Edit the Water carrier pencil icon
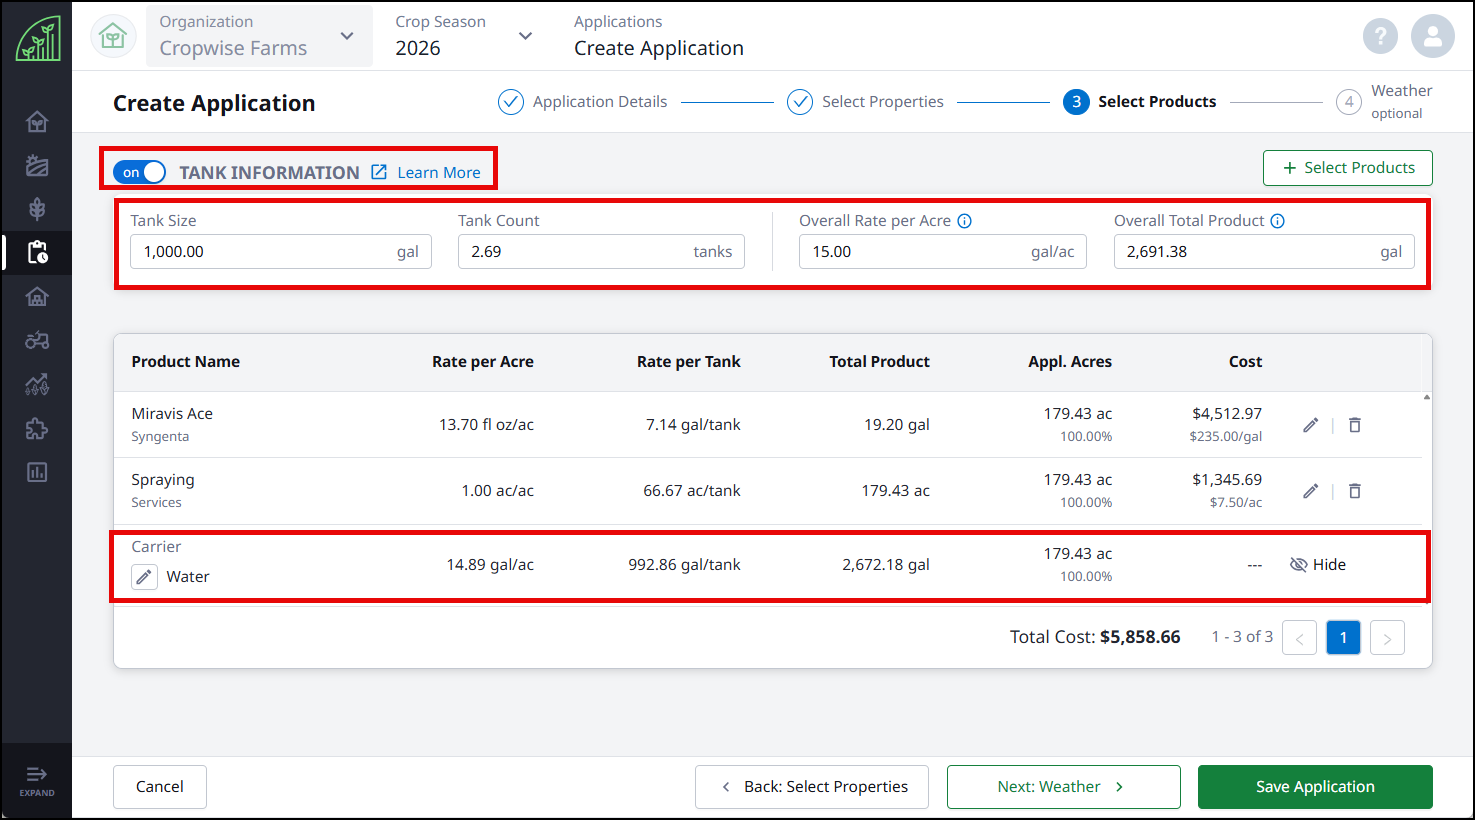 coord(145,577)
